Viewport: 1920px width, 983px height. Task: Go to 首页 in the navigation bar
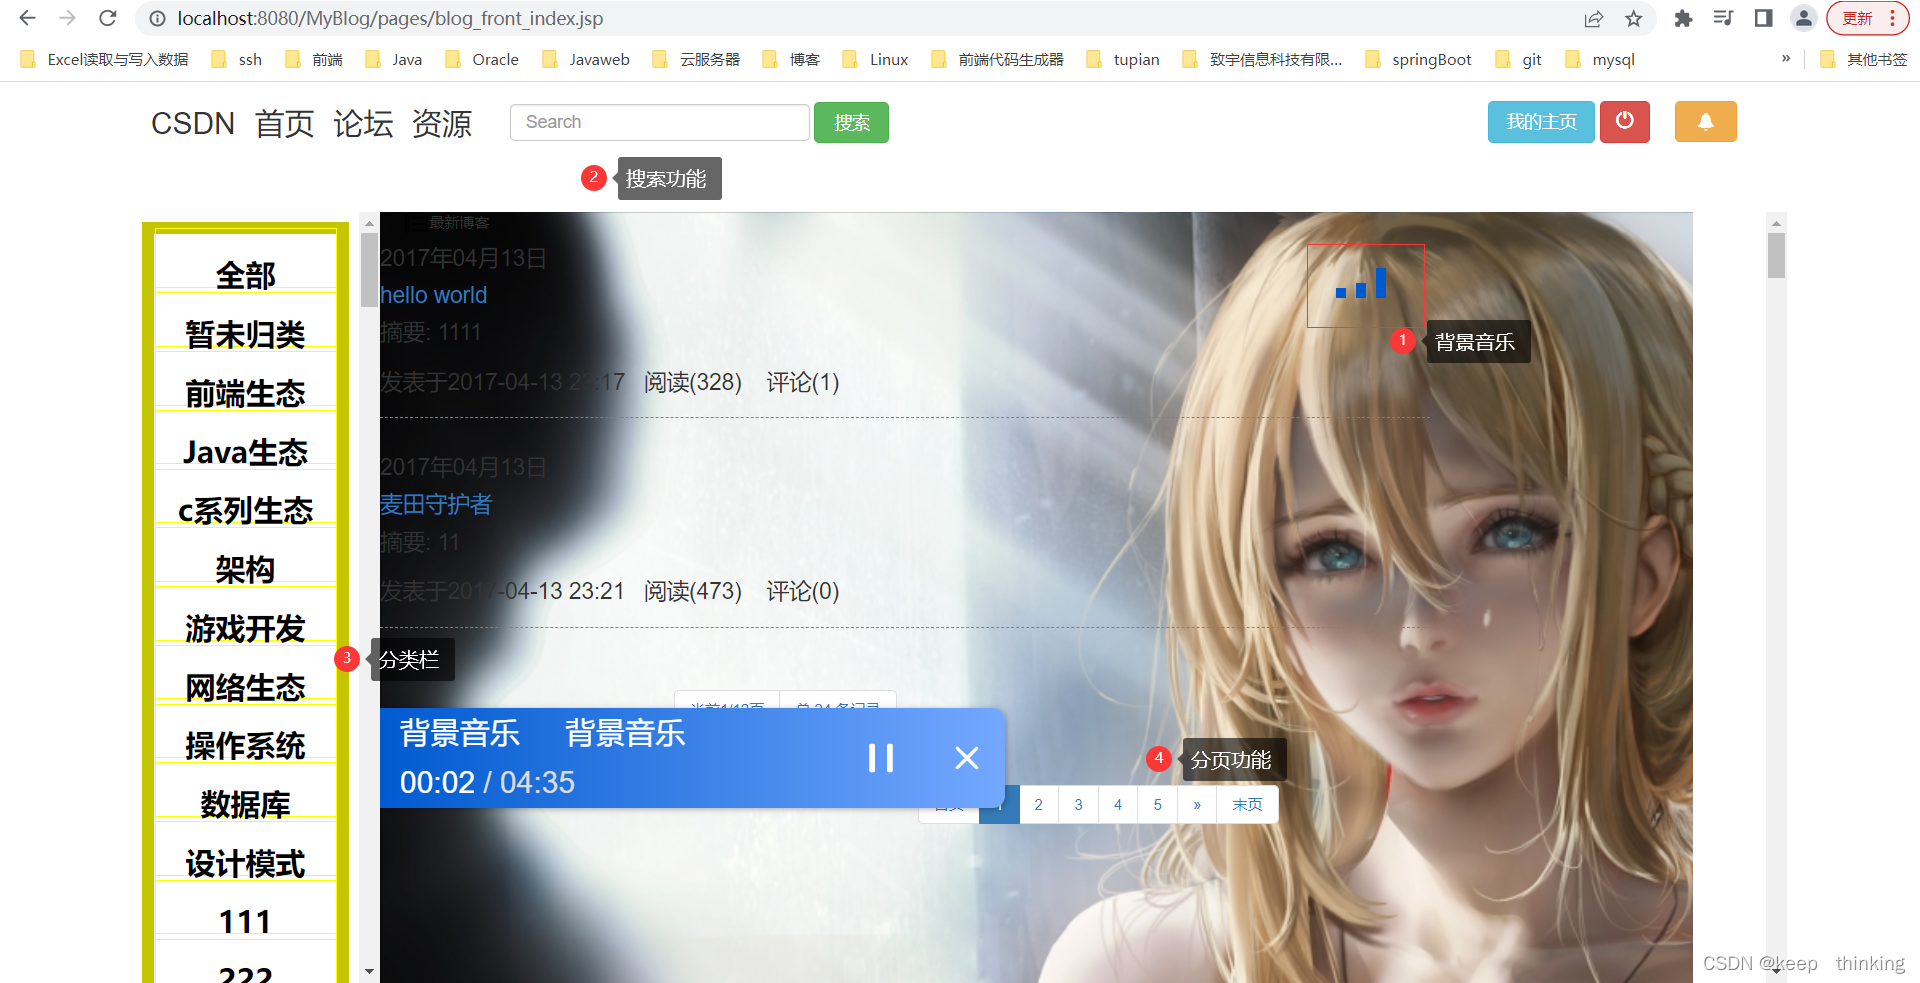click(285, 124)
